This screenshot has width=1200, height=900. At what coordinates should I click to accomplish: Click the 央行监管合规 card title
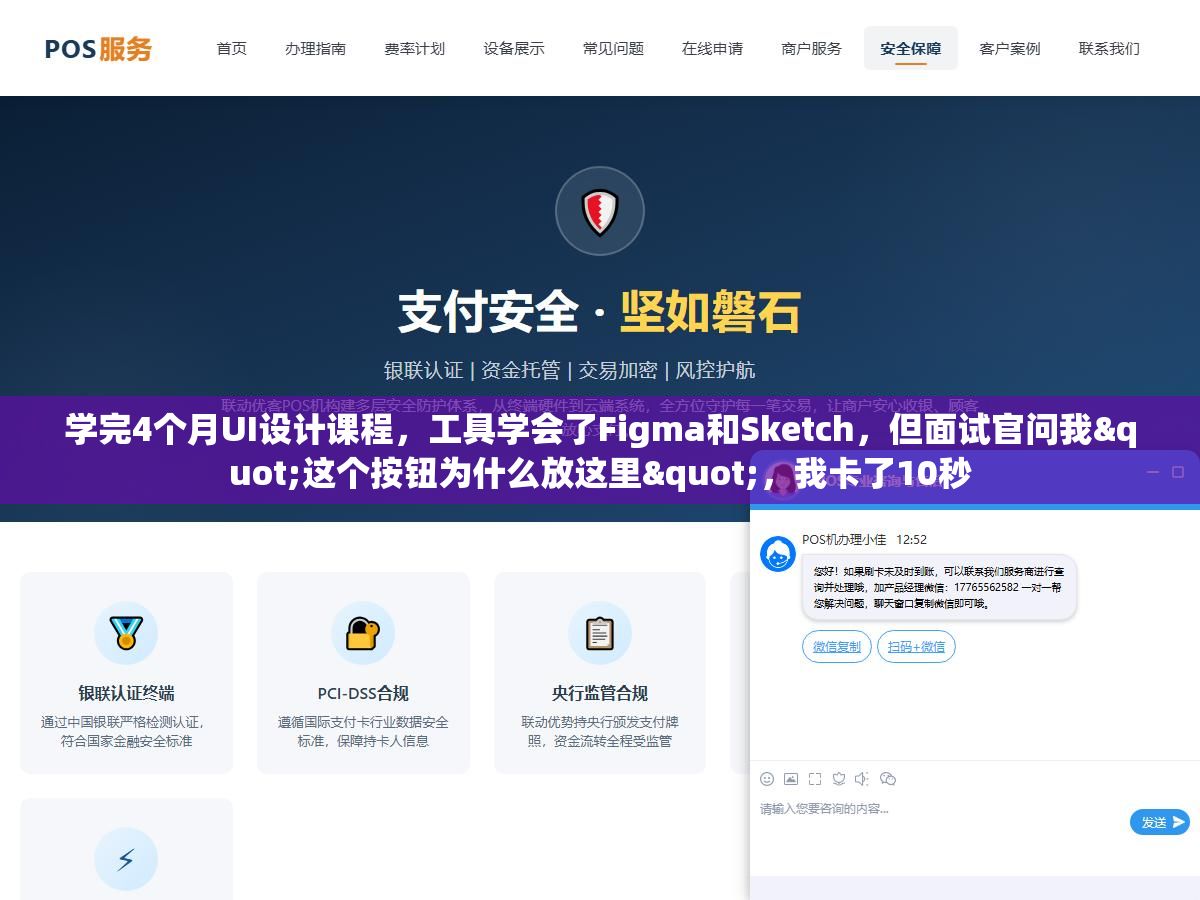tap(600, 693)
